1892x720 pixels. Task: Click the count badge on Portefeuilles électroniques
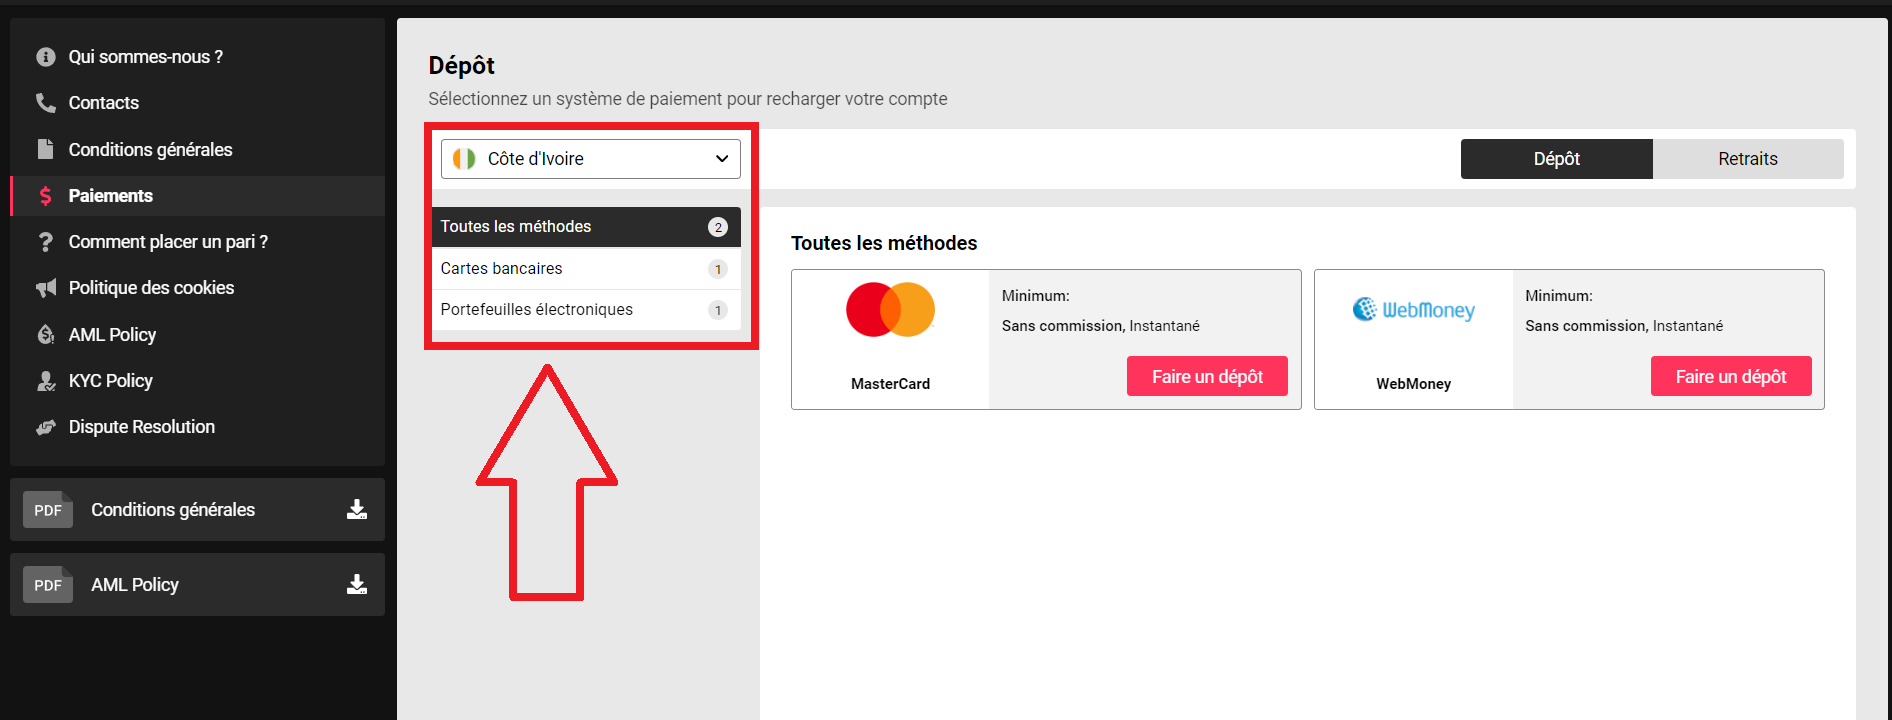coord(718,310)
